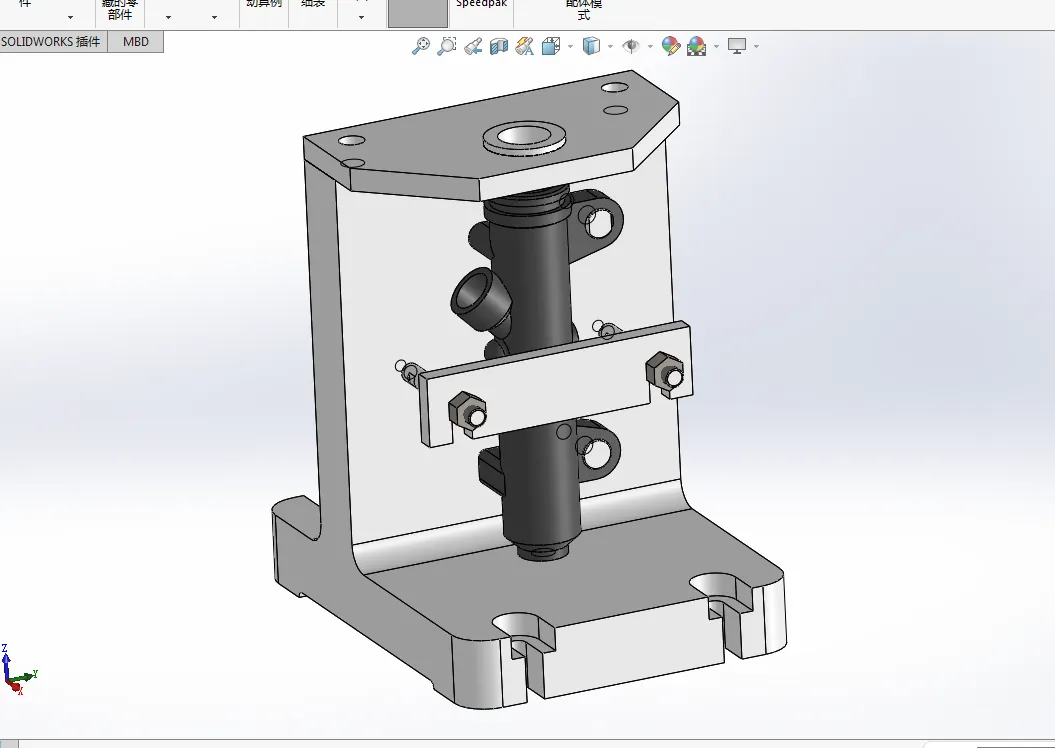The height and width of the screenshot is (748, 1055).
Task: Open dropdown arrow left of 部件 button
Action: click(71, 17)
